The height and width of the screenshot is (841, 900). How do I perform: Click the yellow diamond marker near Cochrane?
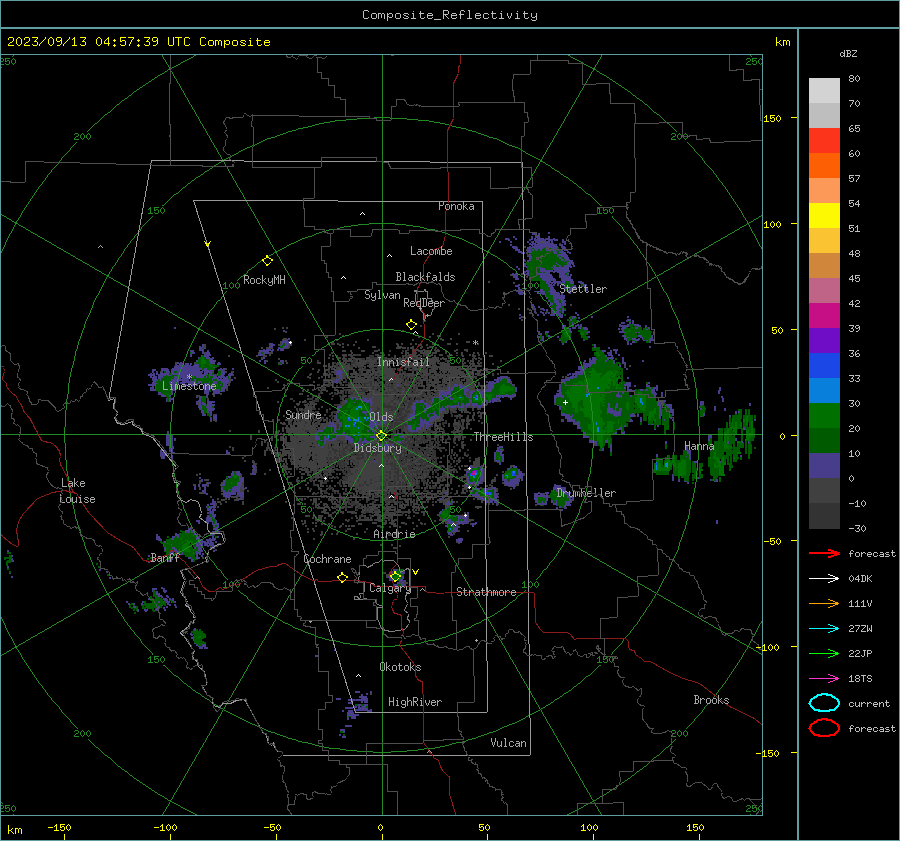342,578
